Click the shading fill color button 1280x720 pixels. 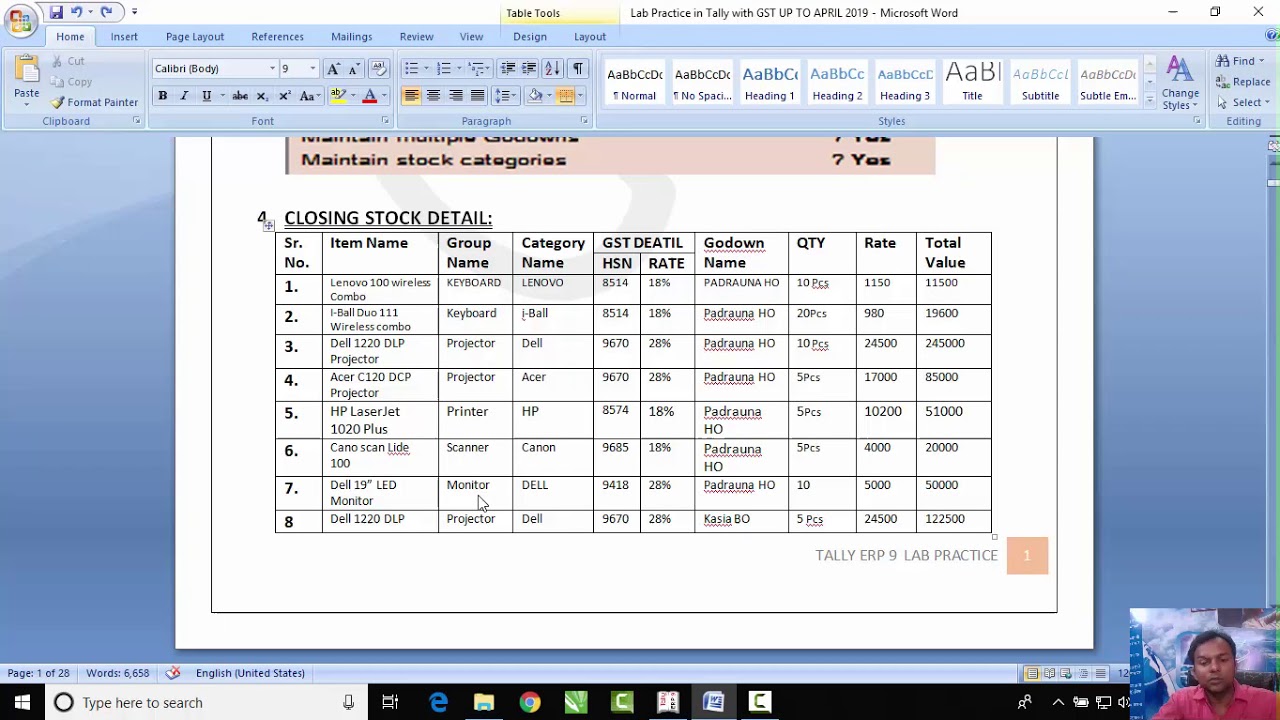tap(535, 96)
